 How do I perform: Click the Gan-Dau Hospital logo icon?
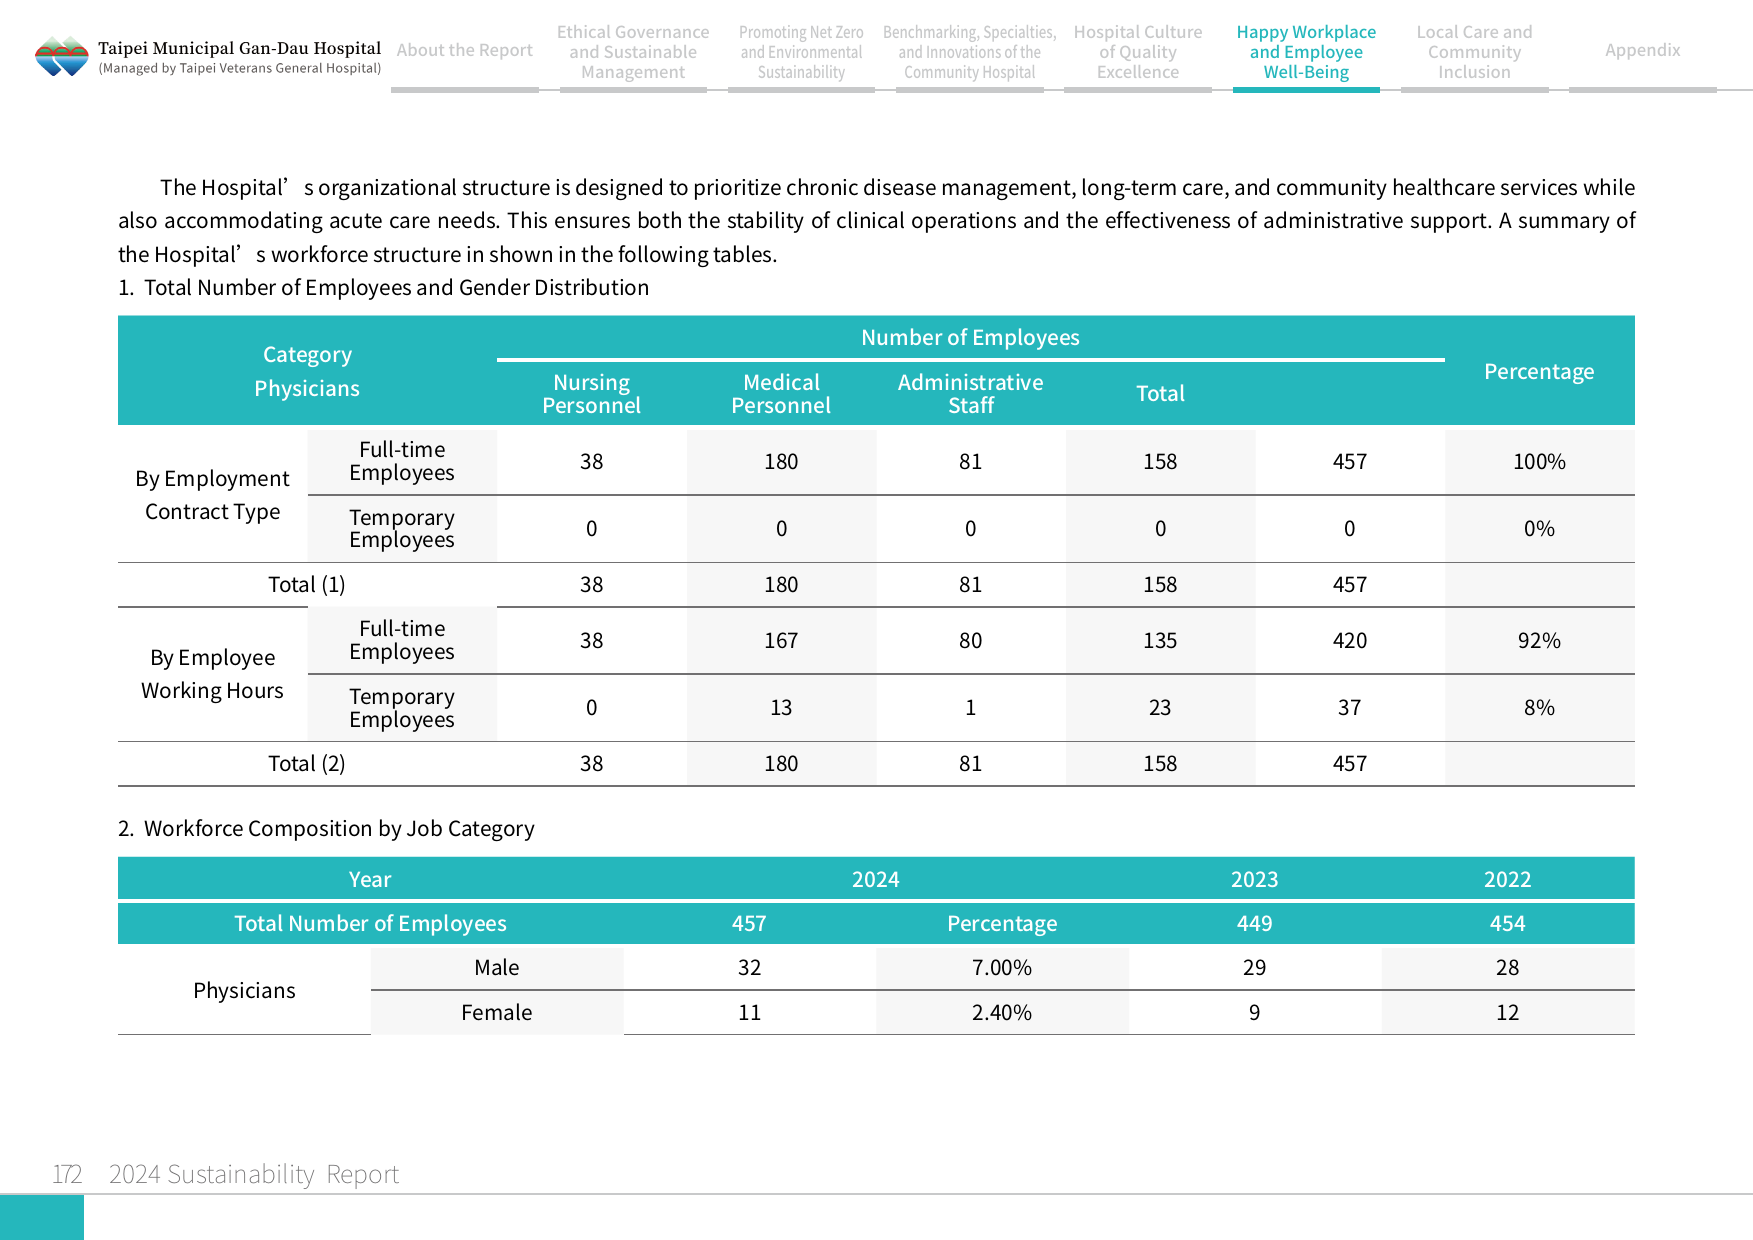pyautogui.click(x=62, y=57)
